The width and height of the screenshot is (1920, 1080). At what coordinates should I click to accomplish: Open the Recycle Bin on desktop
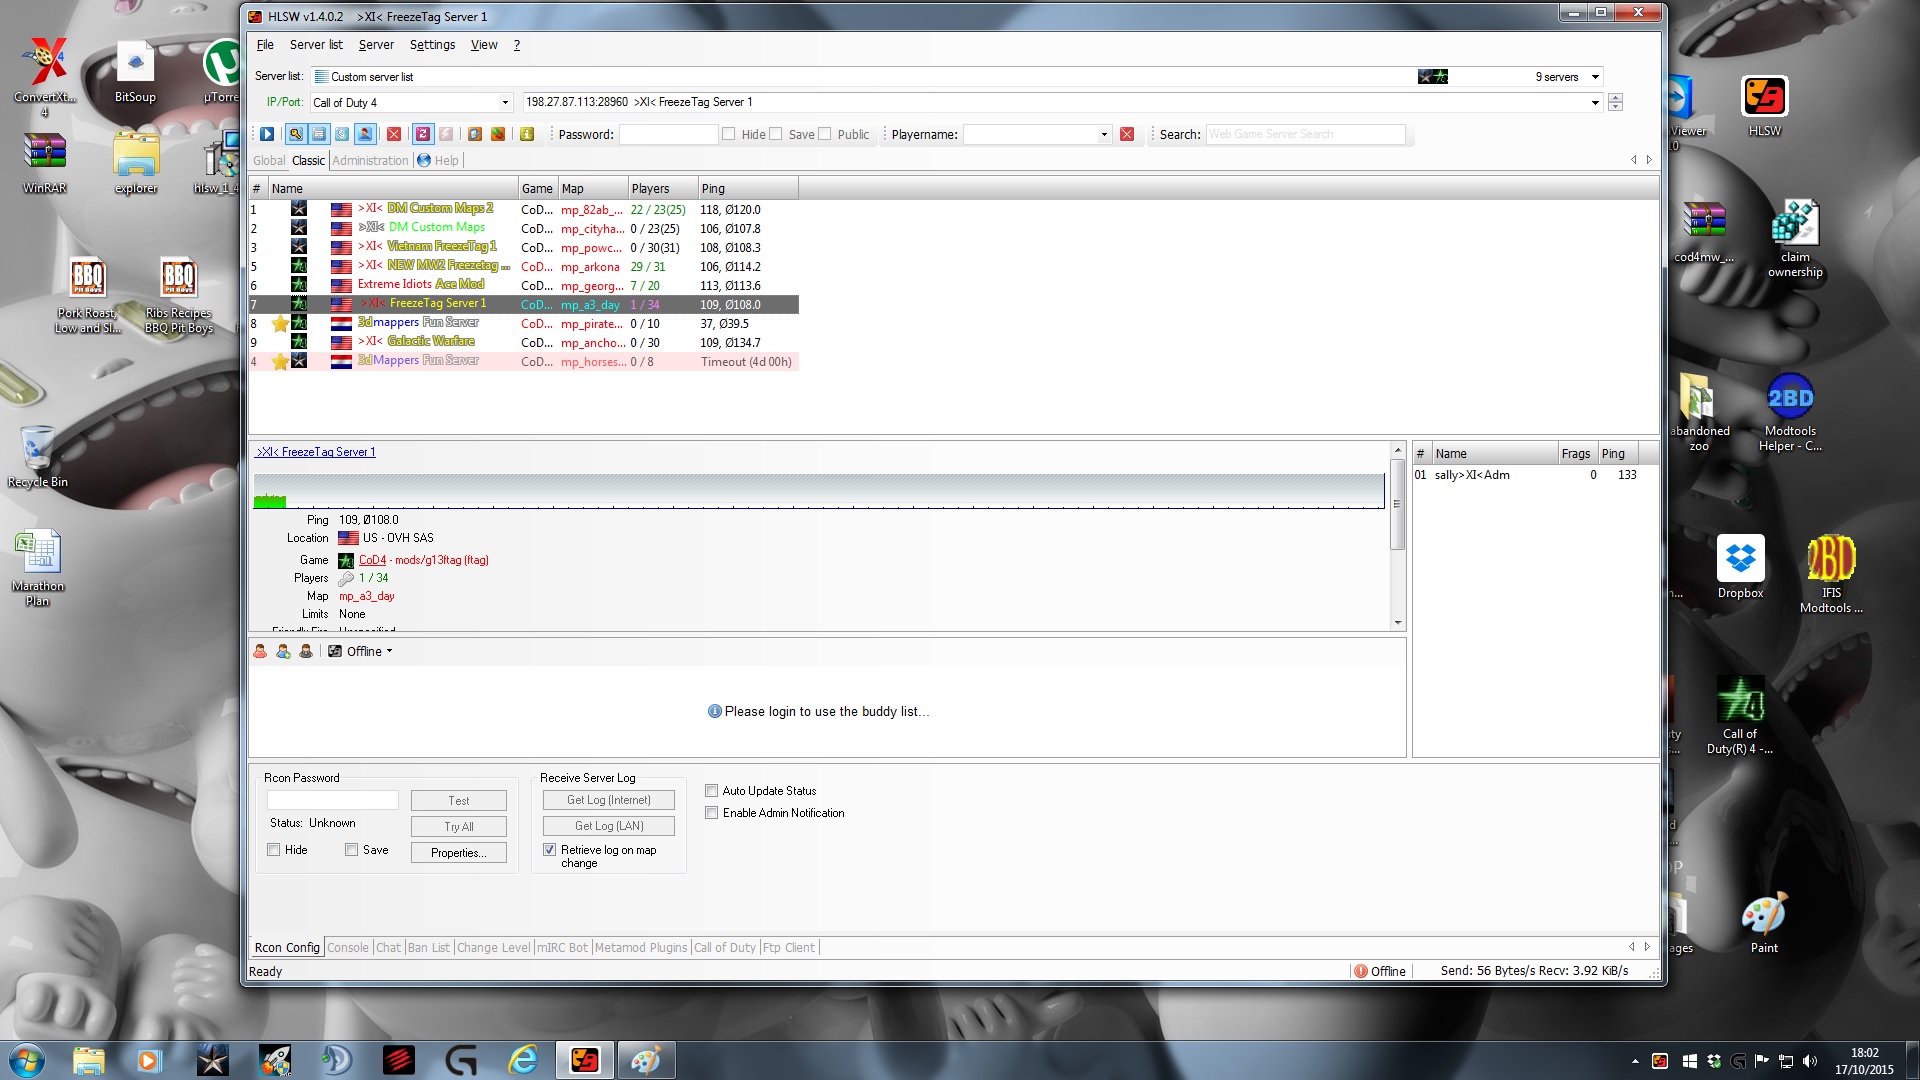tap(38, 458)
